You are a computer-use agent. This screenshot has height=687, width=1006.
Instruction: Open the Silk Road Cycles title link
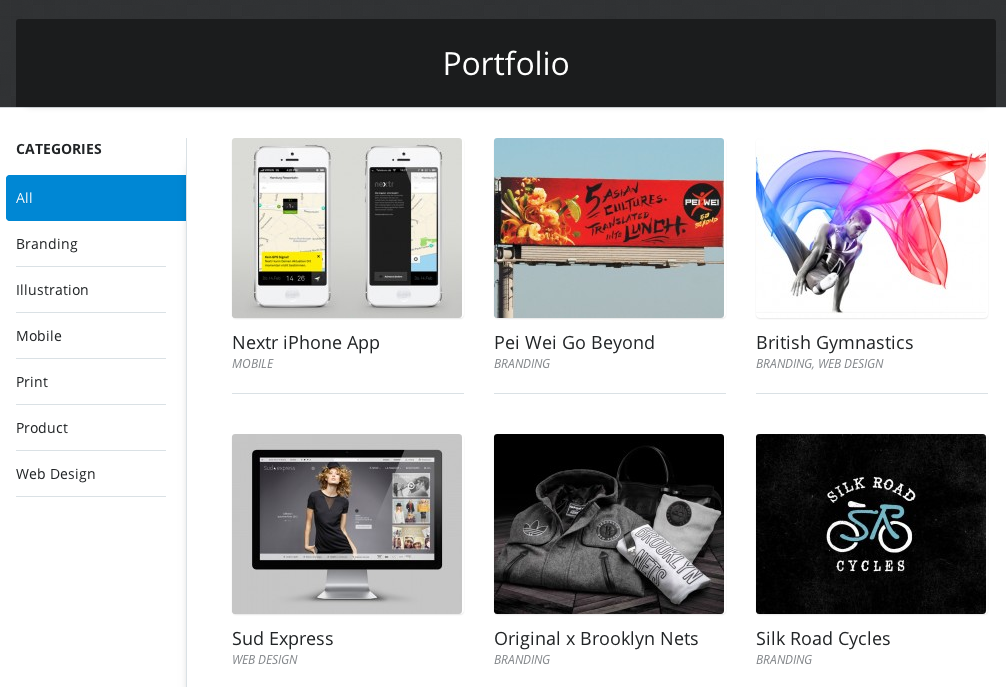pos(823,639)
